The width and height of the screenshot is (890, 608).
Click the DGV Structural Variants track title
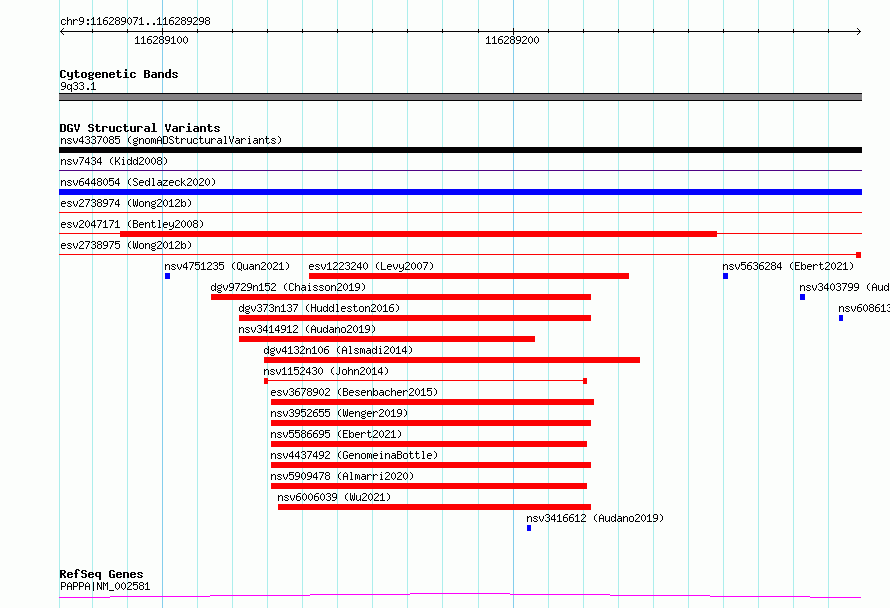coord(140,128)
